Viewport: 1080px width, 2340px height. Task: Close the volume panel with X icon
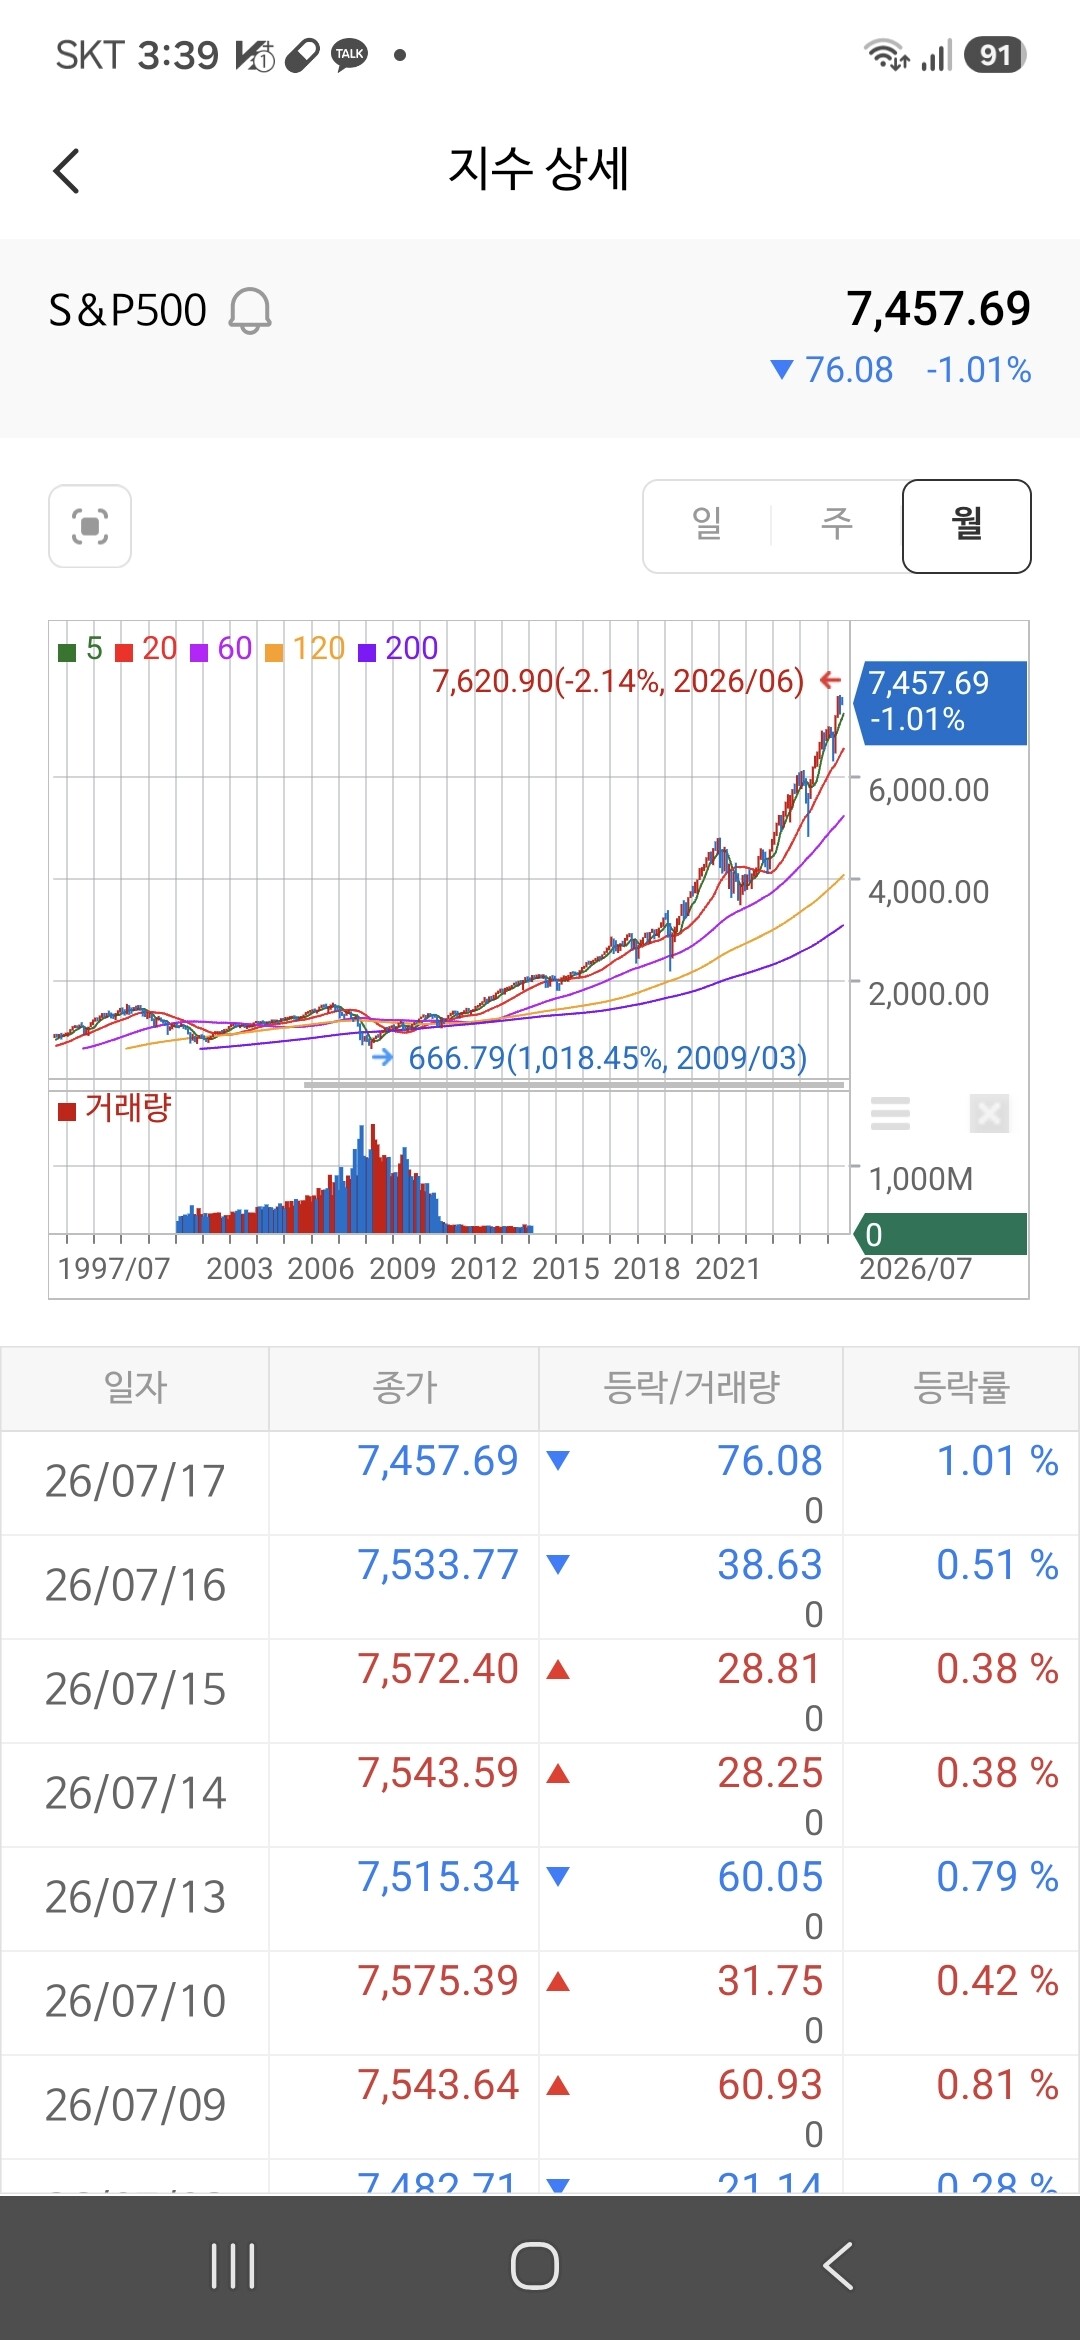(x=989, y=1113)
